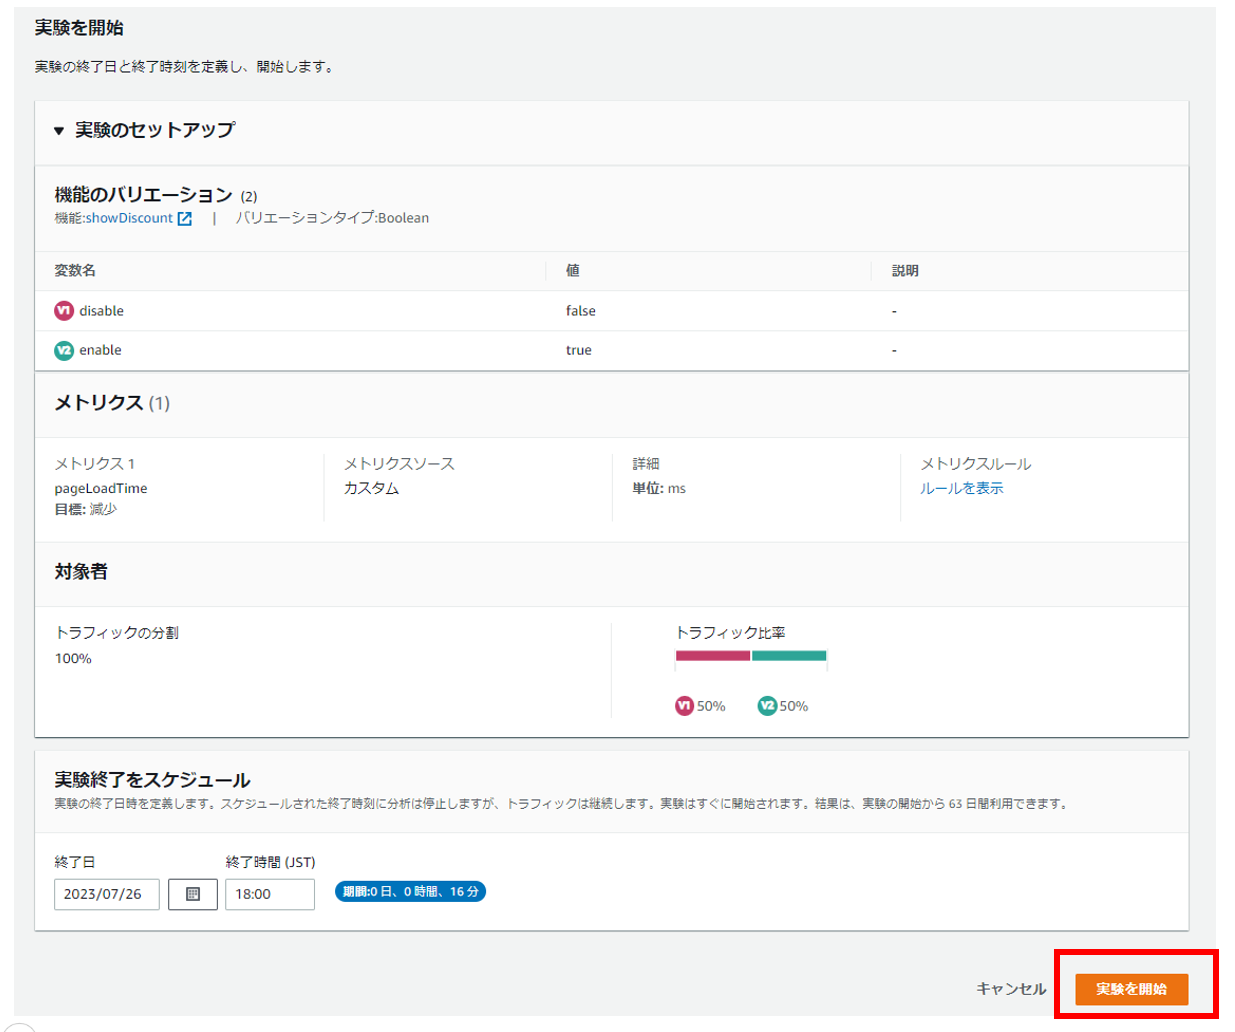Image resolution: width=1235 pixels, height=1032 pixels.
Task: Click the V1 badge next to disable
Action: pos(64,311)
